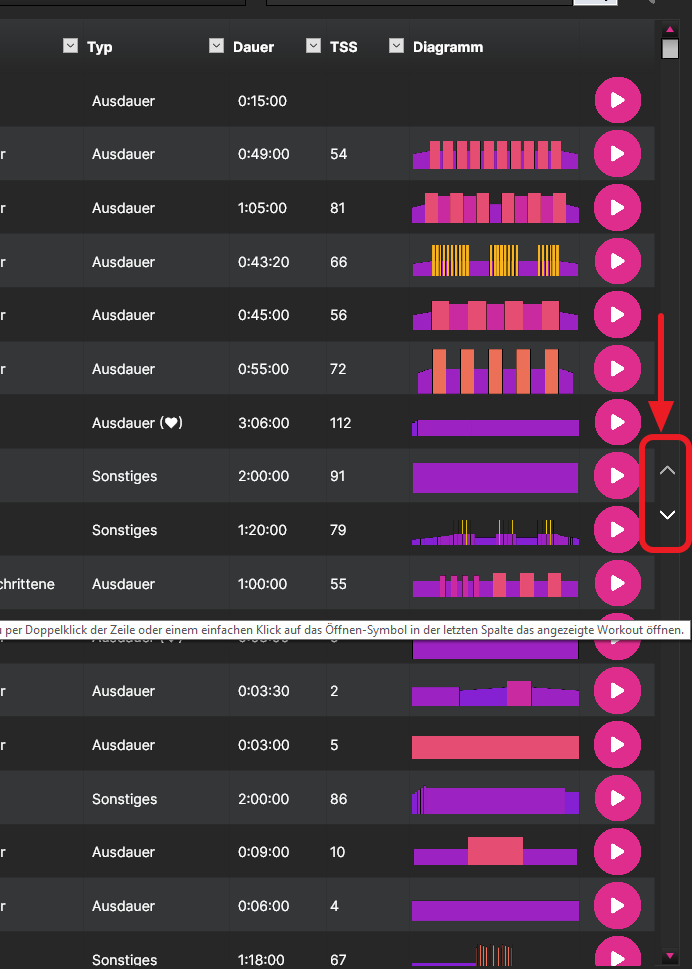
Task: Select the TSS value "81"
Action: tap(337, 208)
